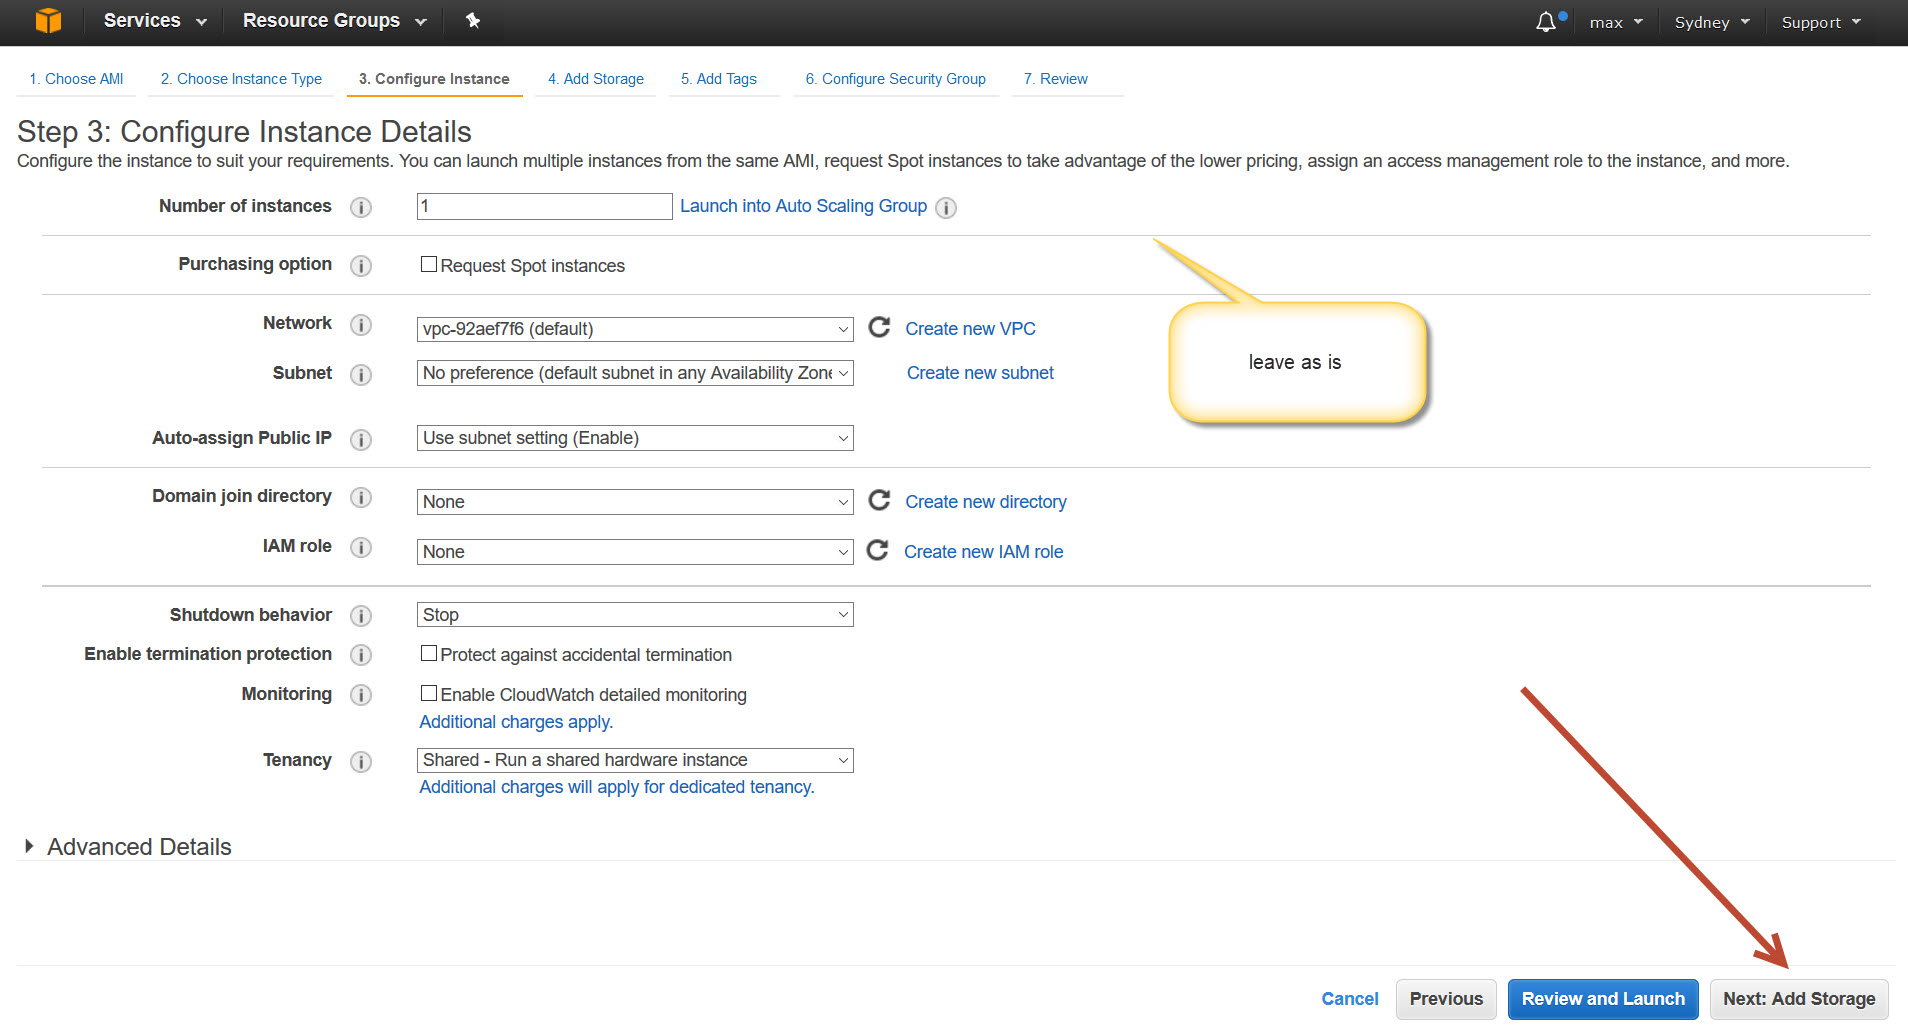
Task: Enable Request Spot instances checkbox
Action: (429, 265)
